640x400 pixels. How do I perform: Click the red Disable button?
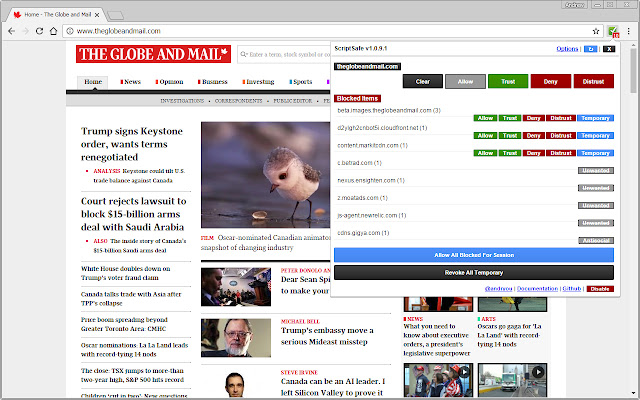600,289
